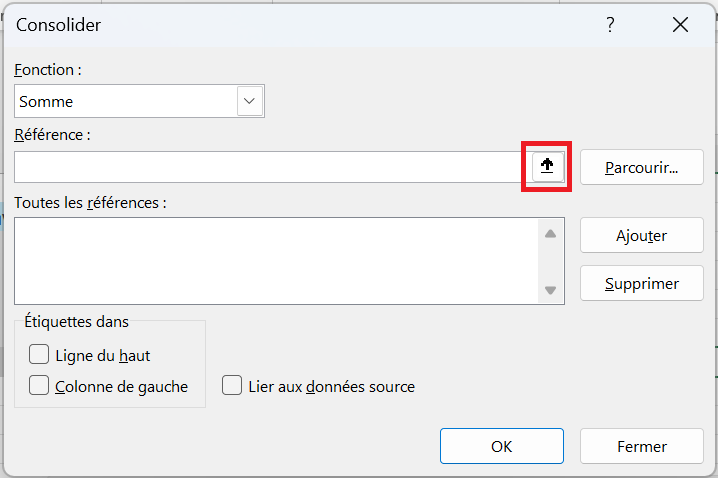Screen dimensions: 718x478
Task: Click the down arrow of the references list scrollbar
Action: click(550, 290)
